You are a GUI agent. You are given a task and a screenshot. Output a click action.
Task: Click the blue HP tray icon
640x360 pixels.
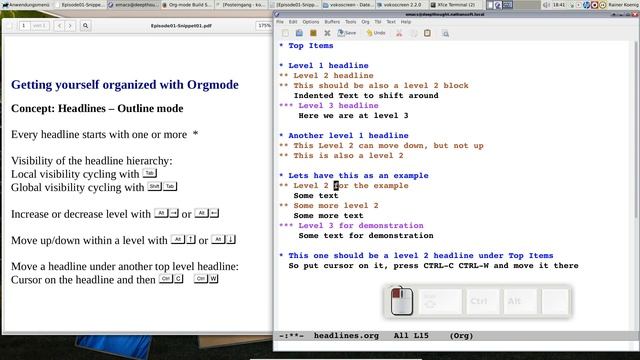[x=587, y=5]
